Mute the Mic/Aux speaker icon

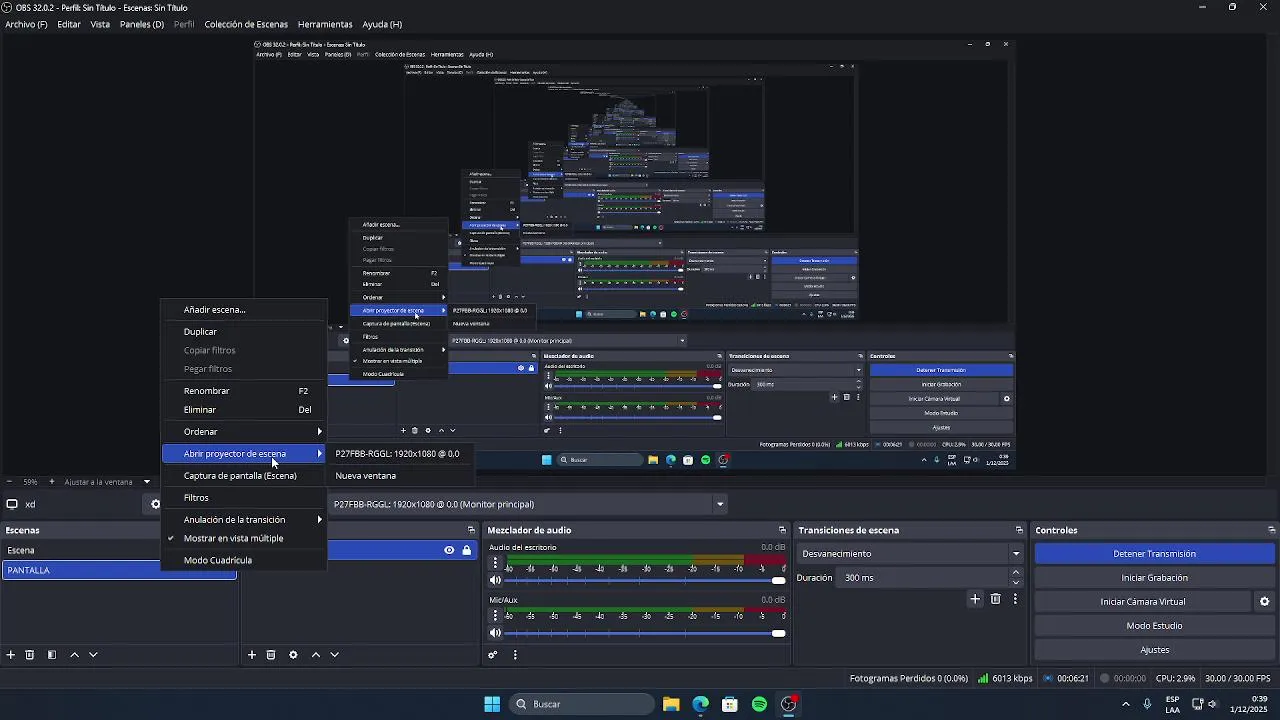[x=495, y=633]
